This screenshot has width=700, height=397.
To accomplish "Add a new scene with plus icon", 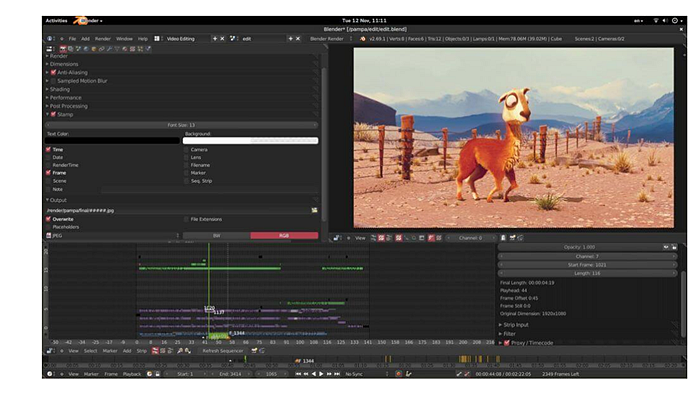I will (x=291, y=39).
